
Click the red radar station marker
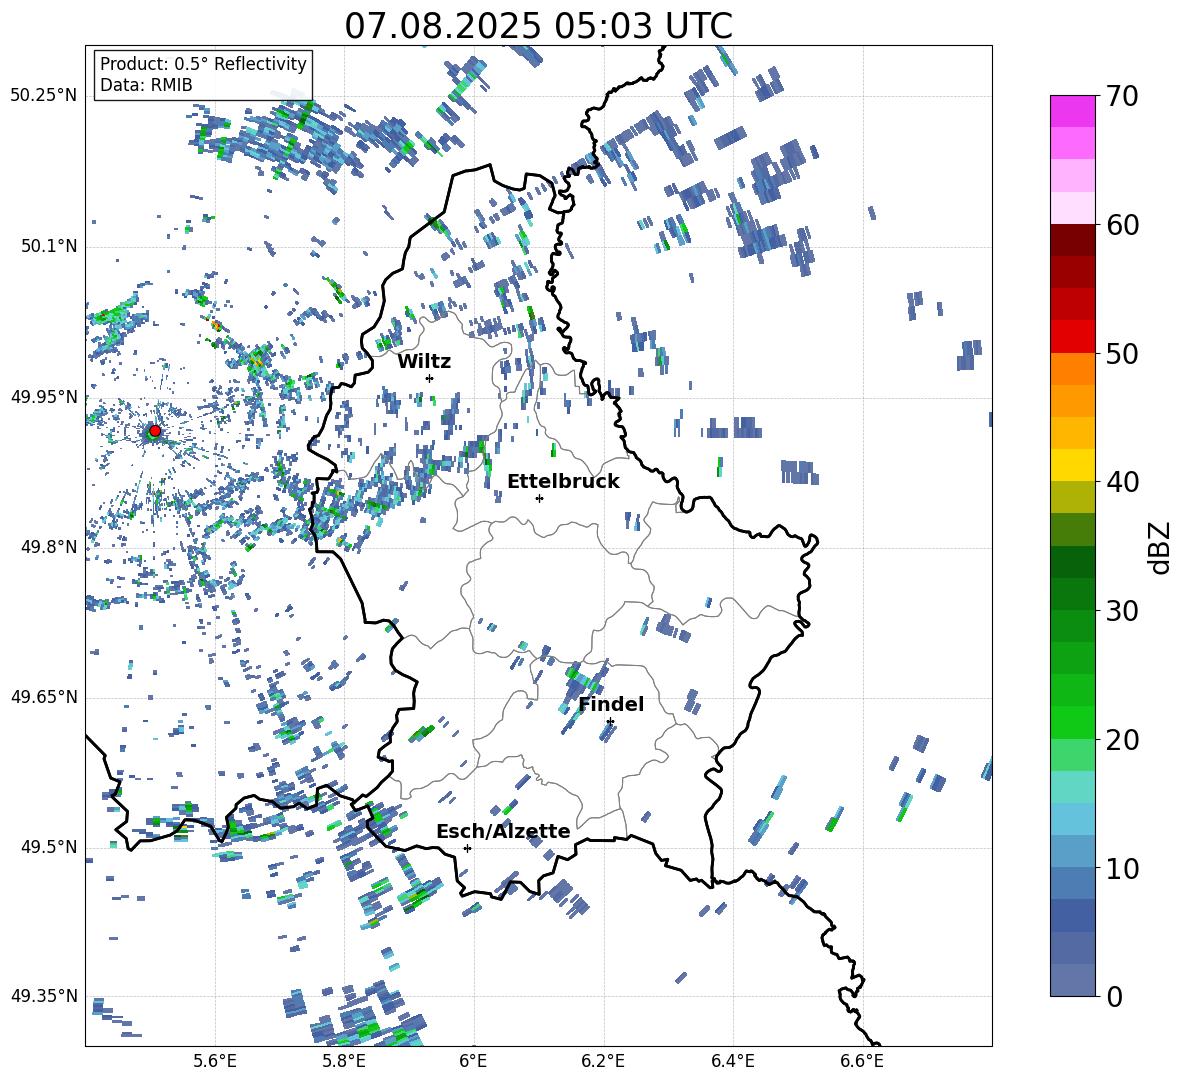(x=155, y=431)
